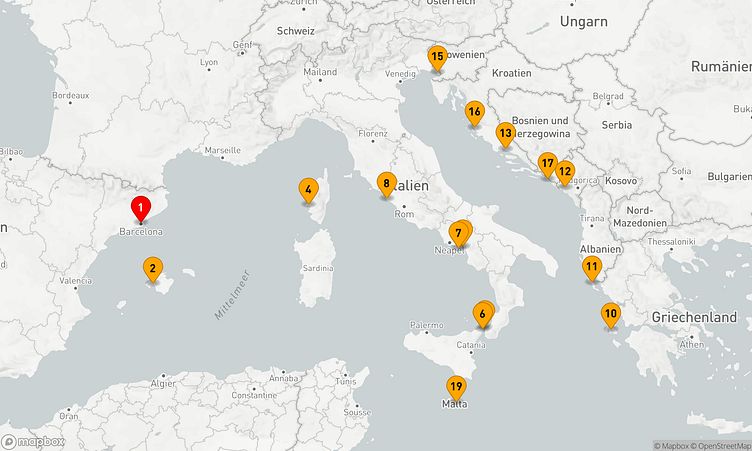Click map marker number 13
Viewport: 752px width, 451px height.
505,133
